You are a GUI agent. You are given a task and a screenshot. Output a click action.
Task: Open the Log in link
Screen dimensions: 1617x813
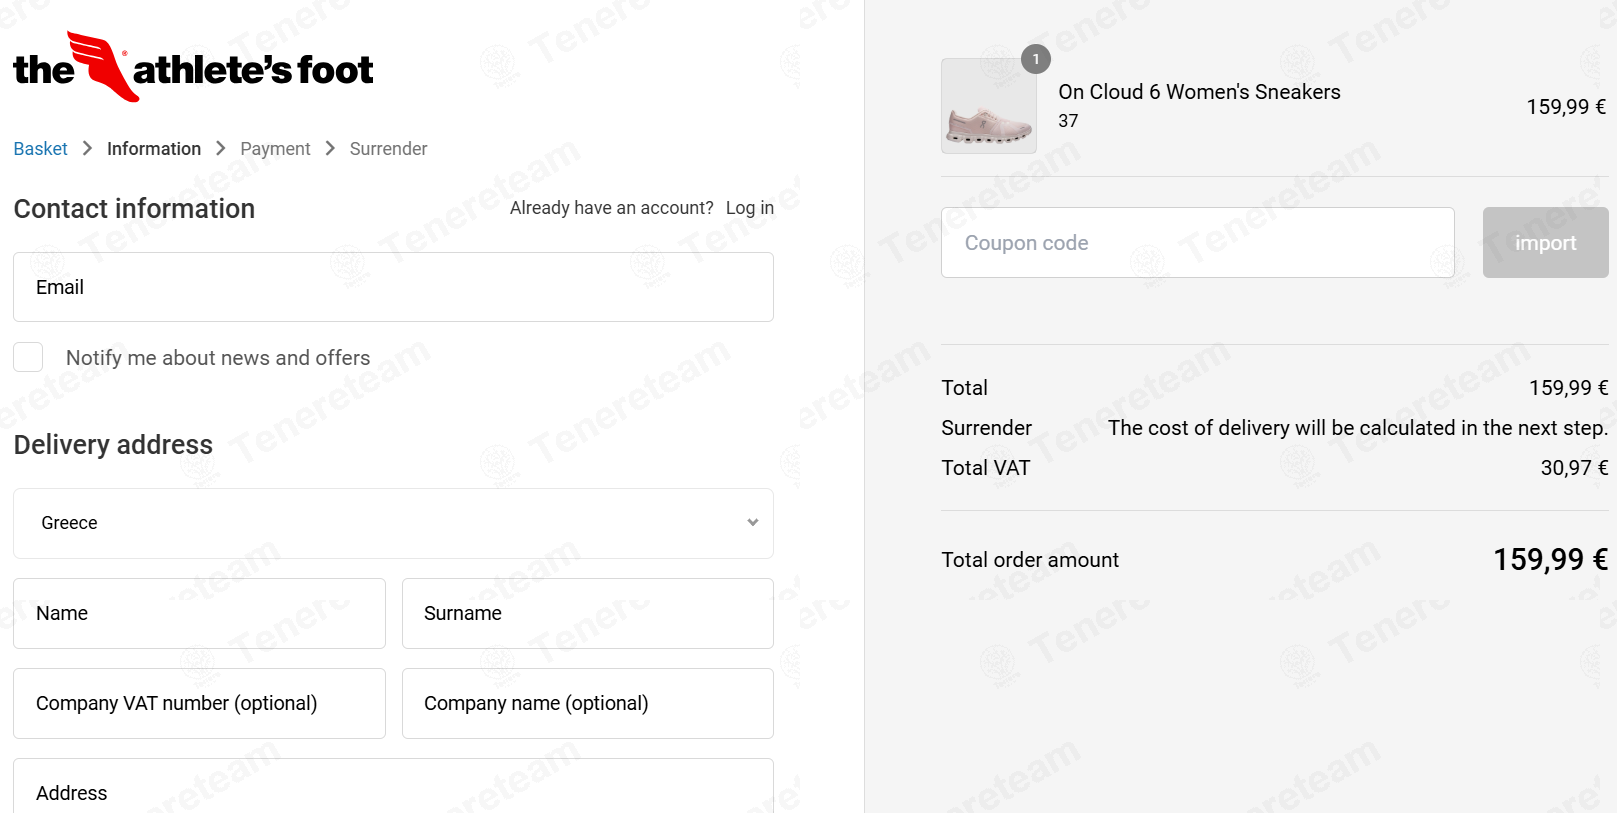[x=750, y=207]
